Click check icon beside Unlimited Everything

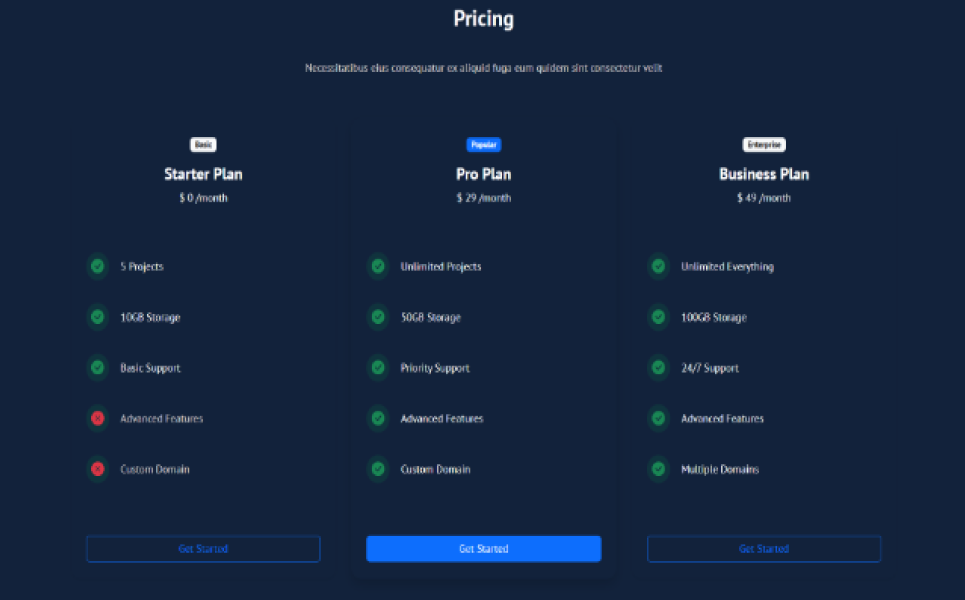pos(658,267)
